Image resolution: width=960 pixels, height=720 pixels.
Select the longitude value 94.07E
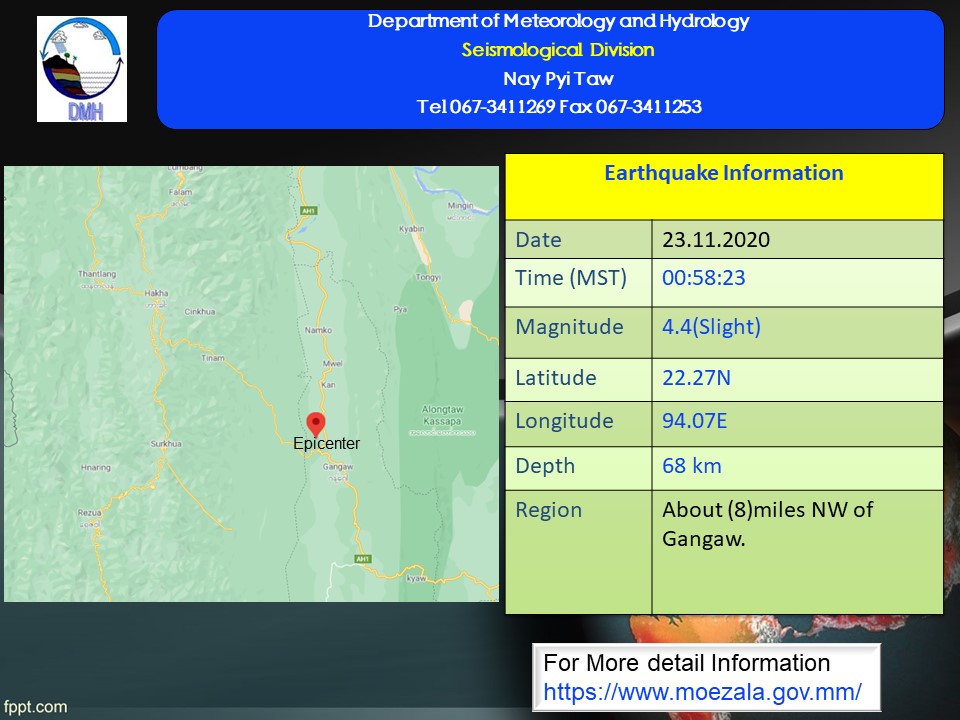point(695,421)
